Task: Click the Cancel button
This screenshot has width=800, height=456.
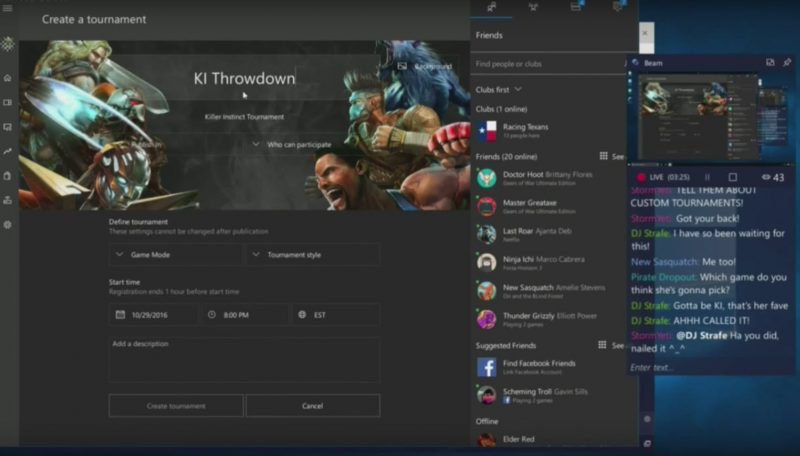Action: [313, 406]
